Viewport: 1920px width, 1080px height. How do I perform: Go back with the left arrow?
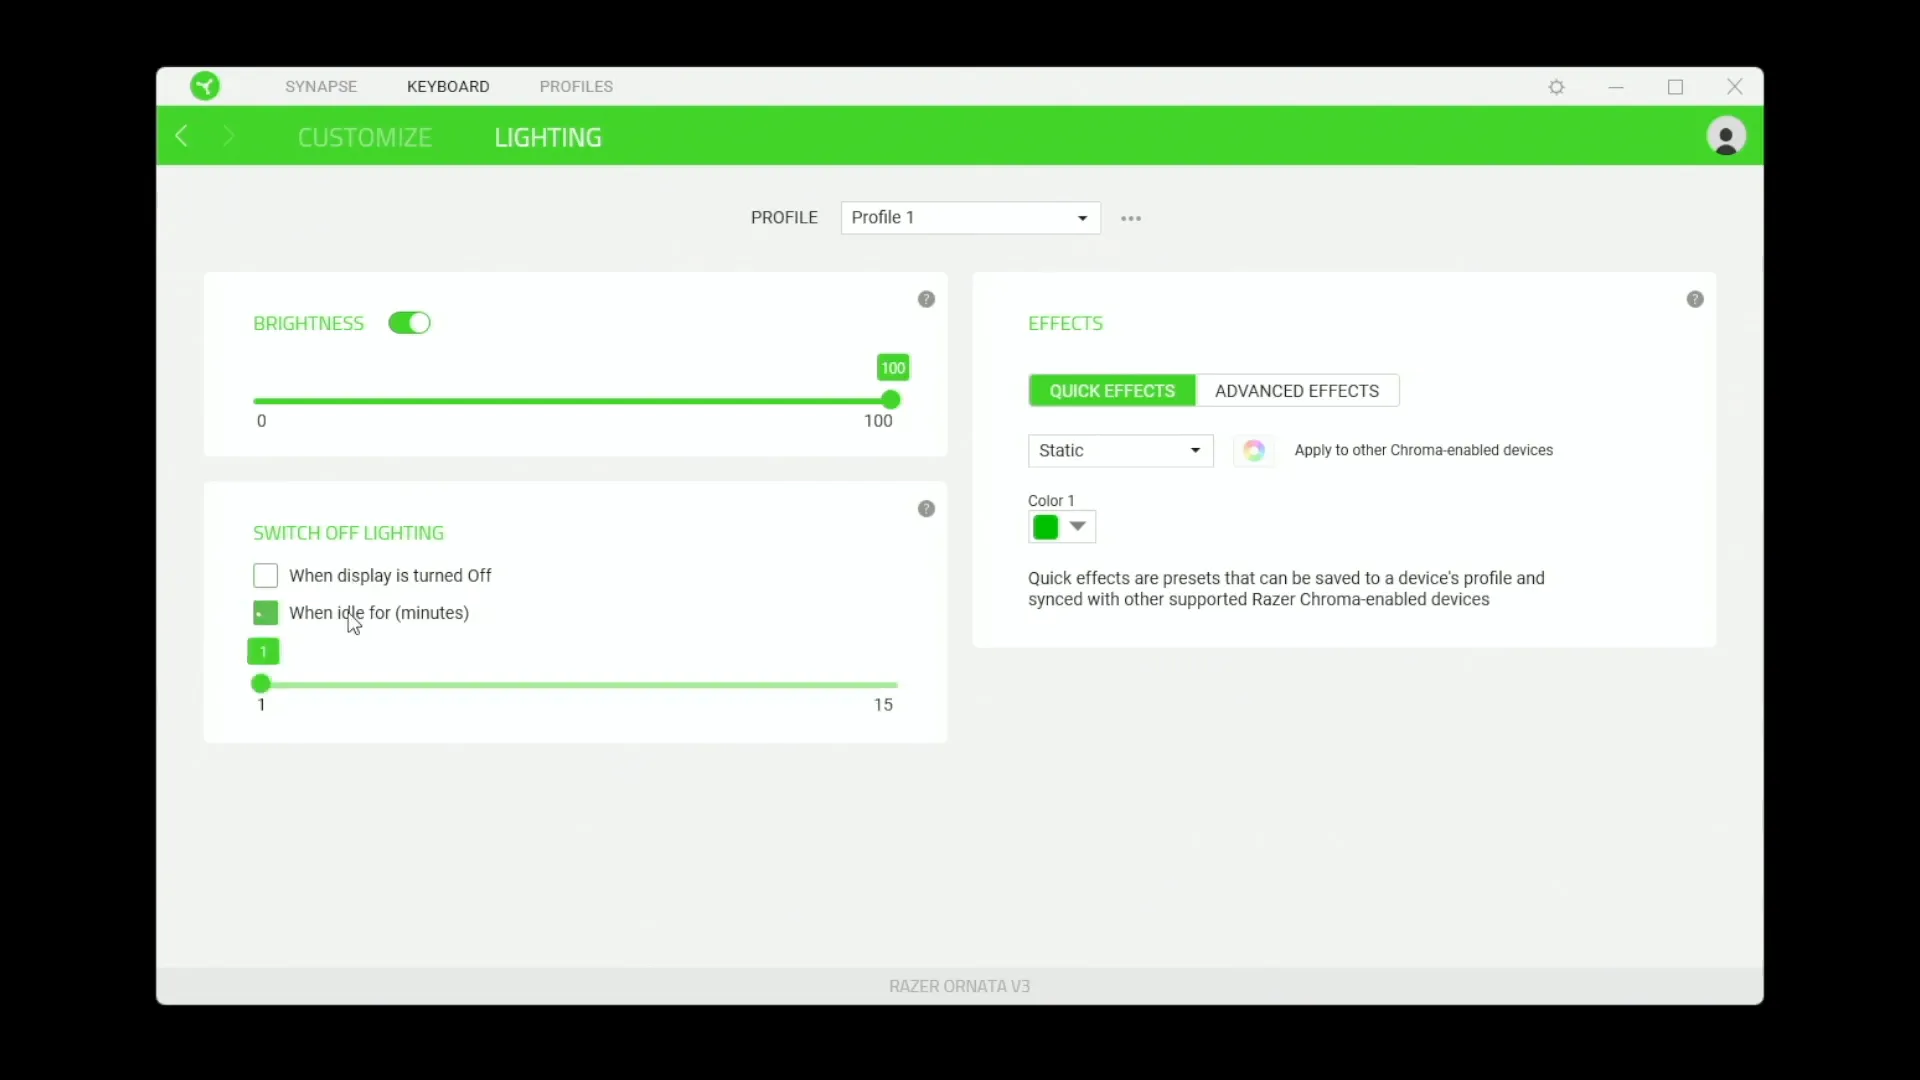point(182,136)
